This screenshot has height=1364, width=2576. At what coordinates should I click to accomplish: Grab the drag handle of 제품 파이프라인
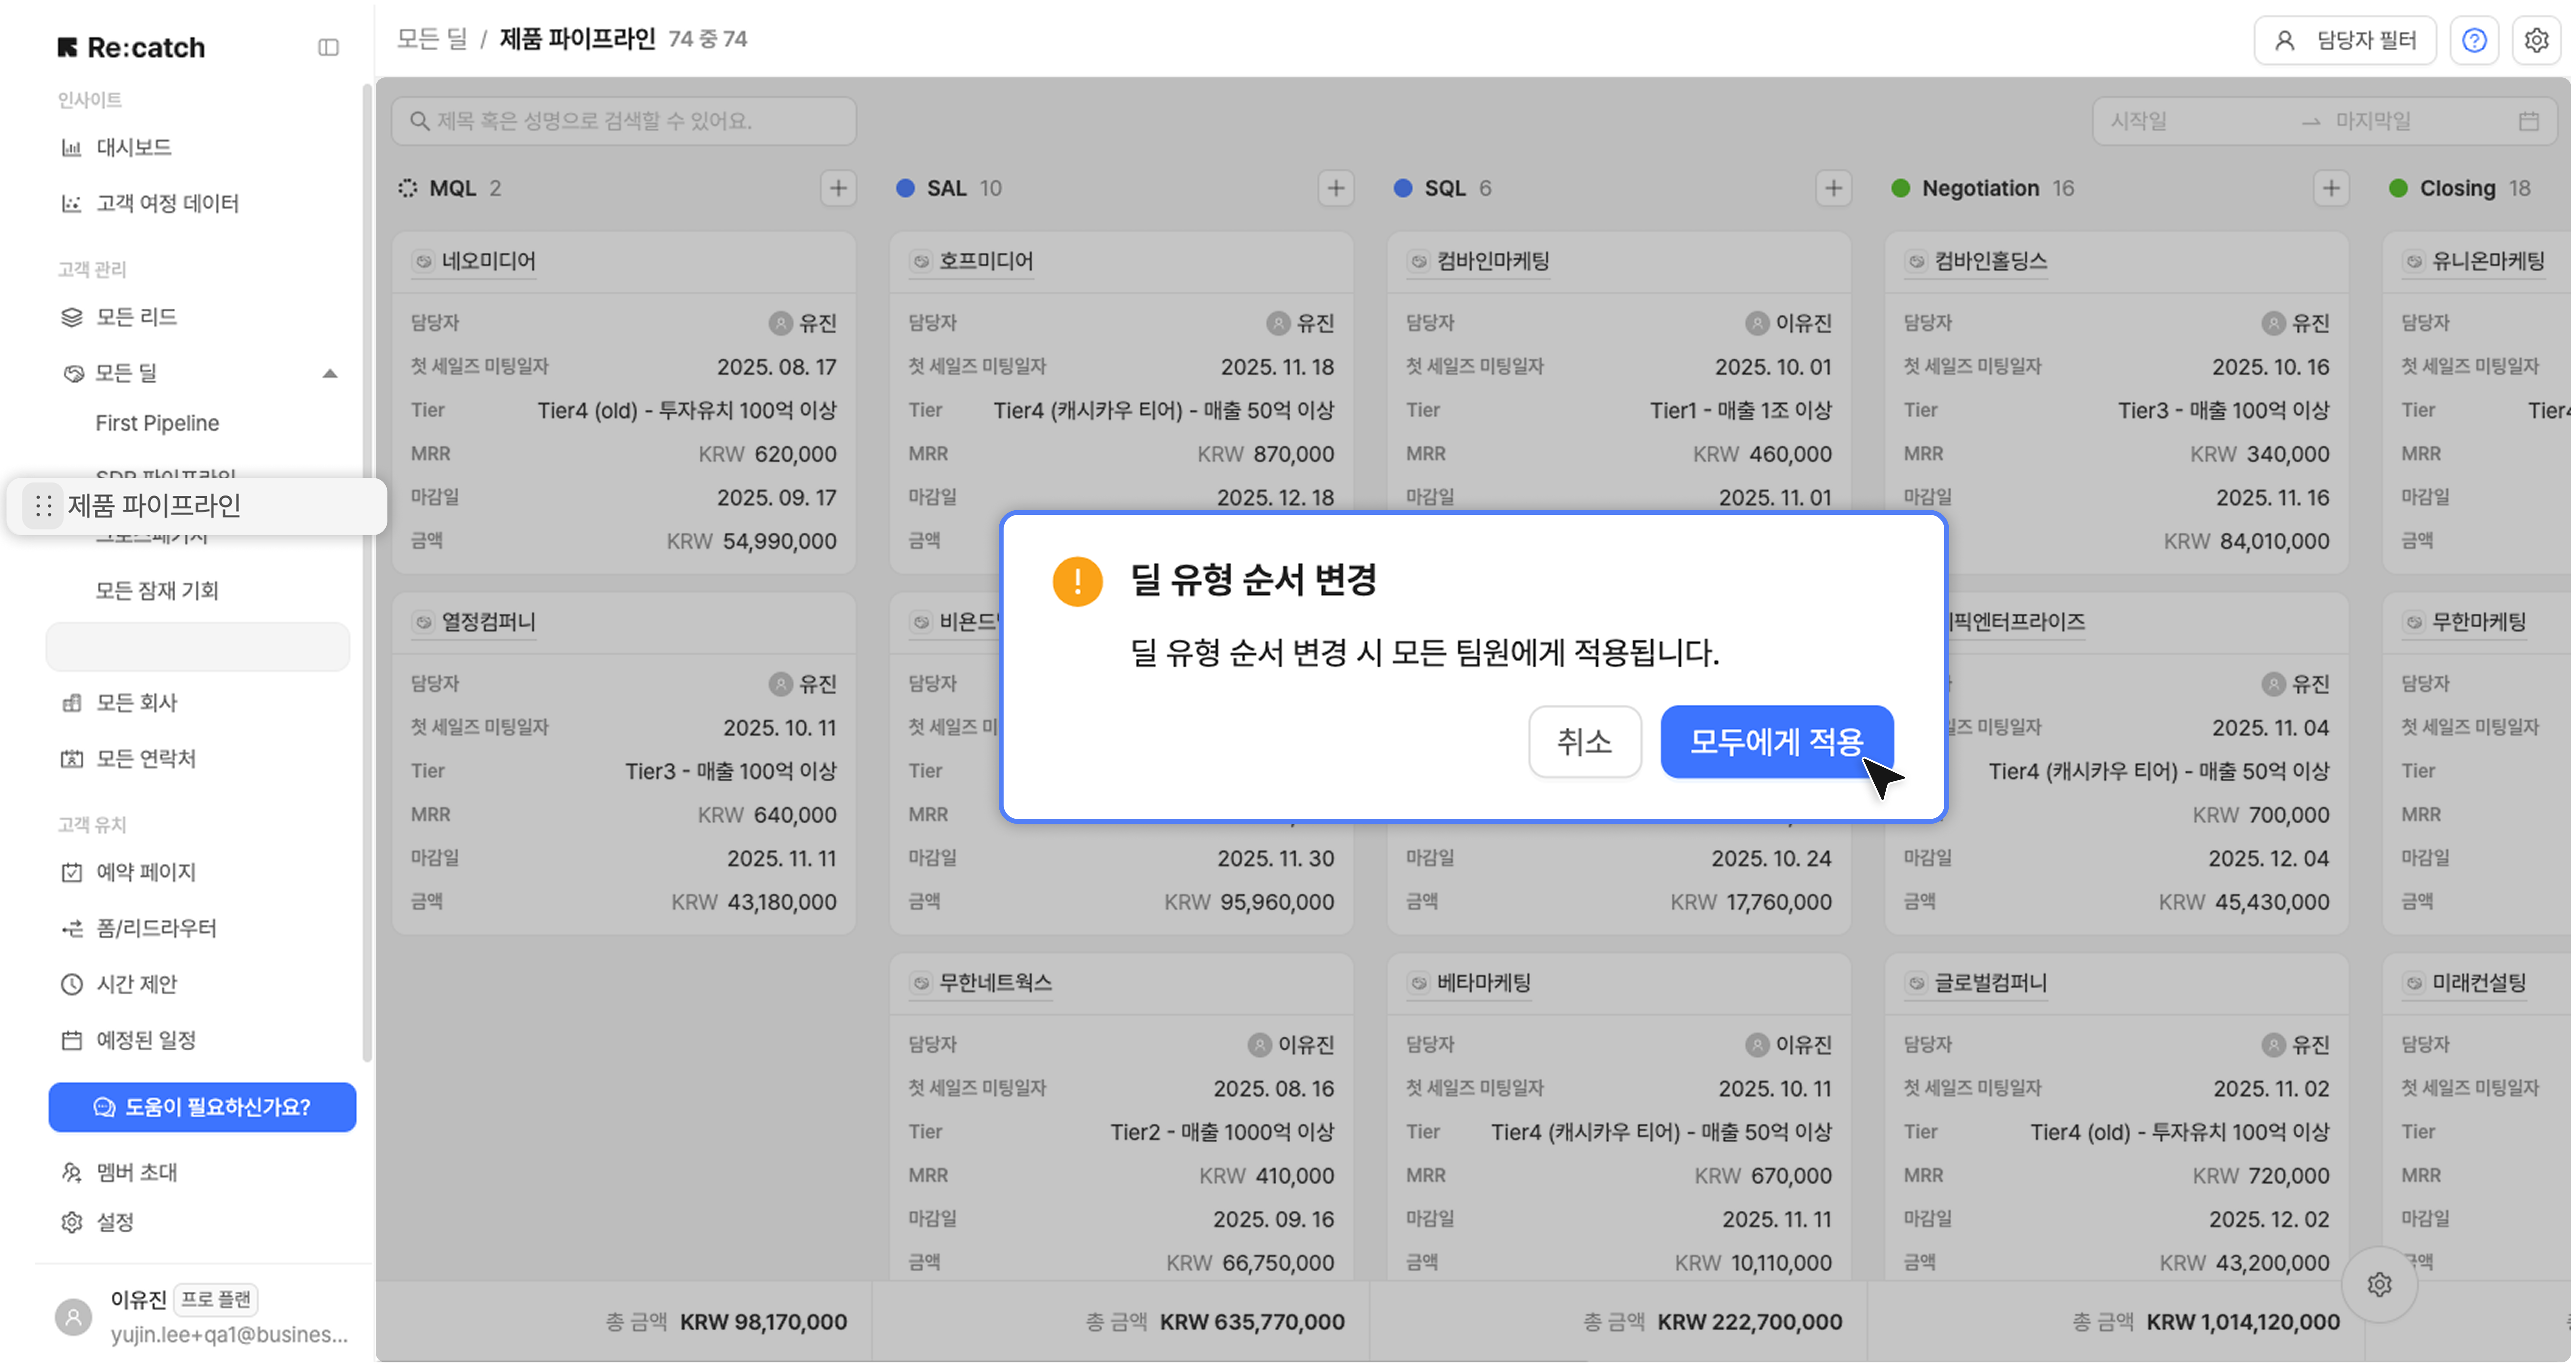43,506
